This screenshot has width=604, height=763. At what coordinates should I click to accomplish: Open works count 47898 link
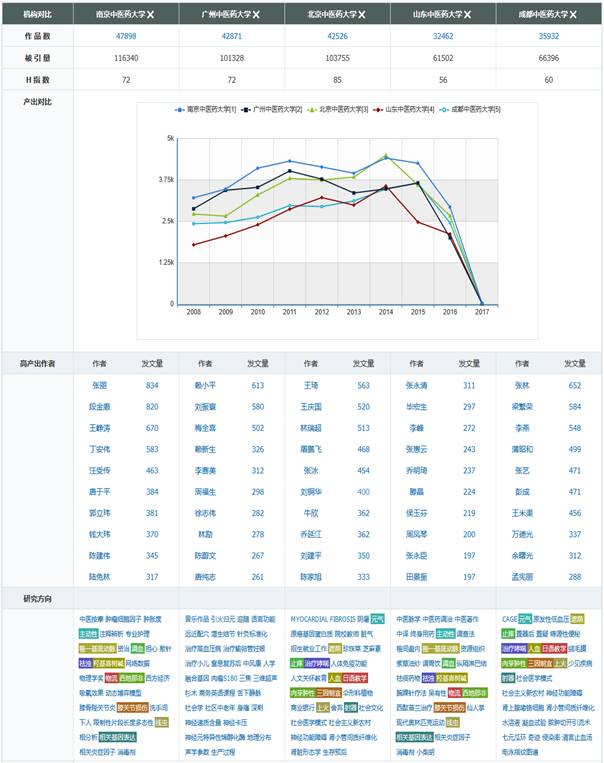[126, 35]
